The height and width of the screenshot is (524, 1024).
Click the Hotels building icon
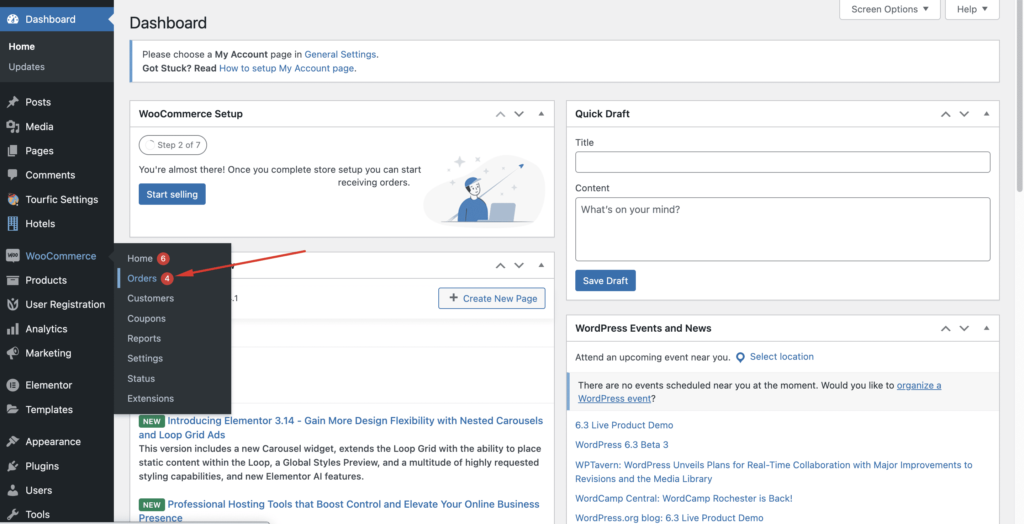coord(12,223)
